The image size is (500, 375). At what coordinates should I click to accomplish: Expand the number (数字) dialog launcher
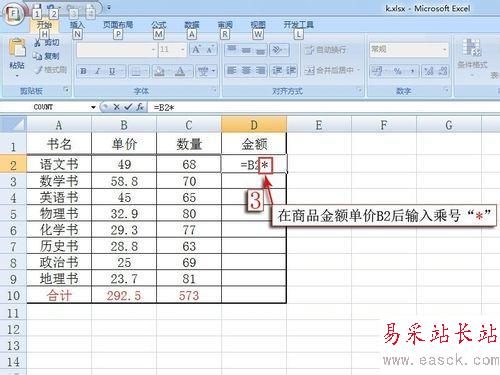pos(446,90)
